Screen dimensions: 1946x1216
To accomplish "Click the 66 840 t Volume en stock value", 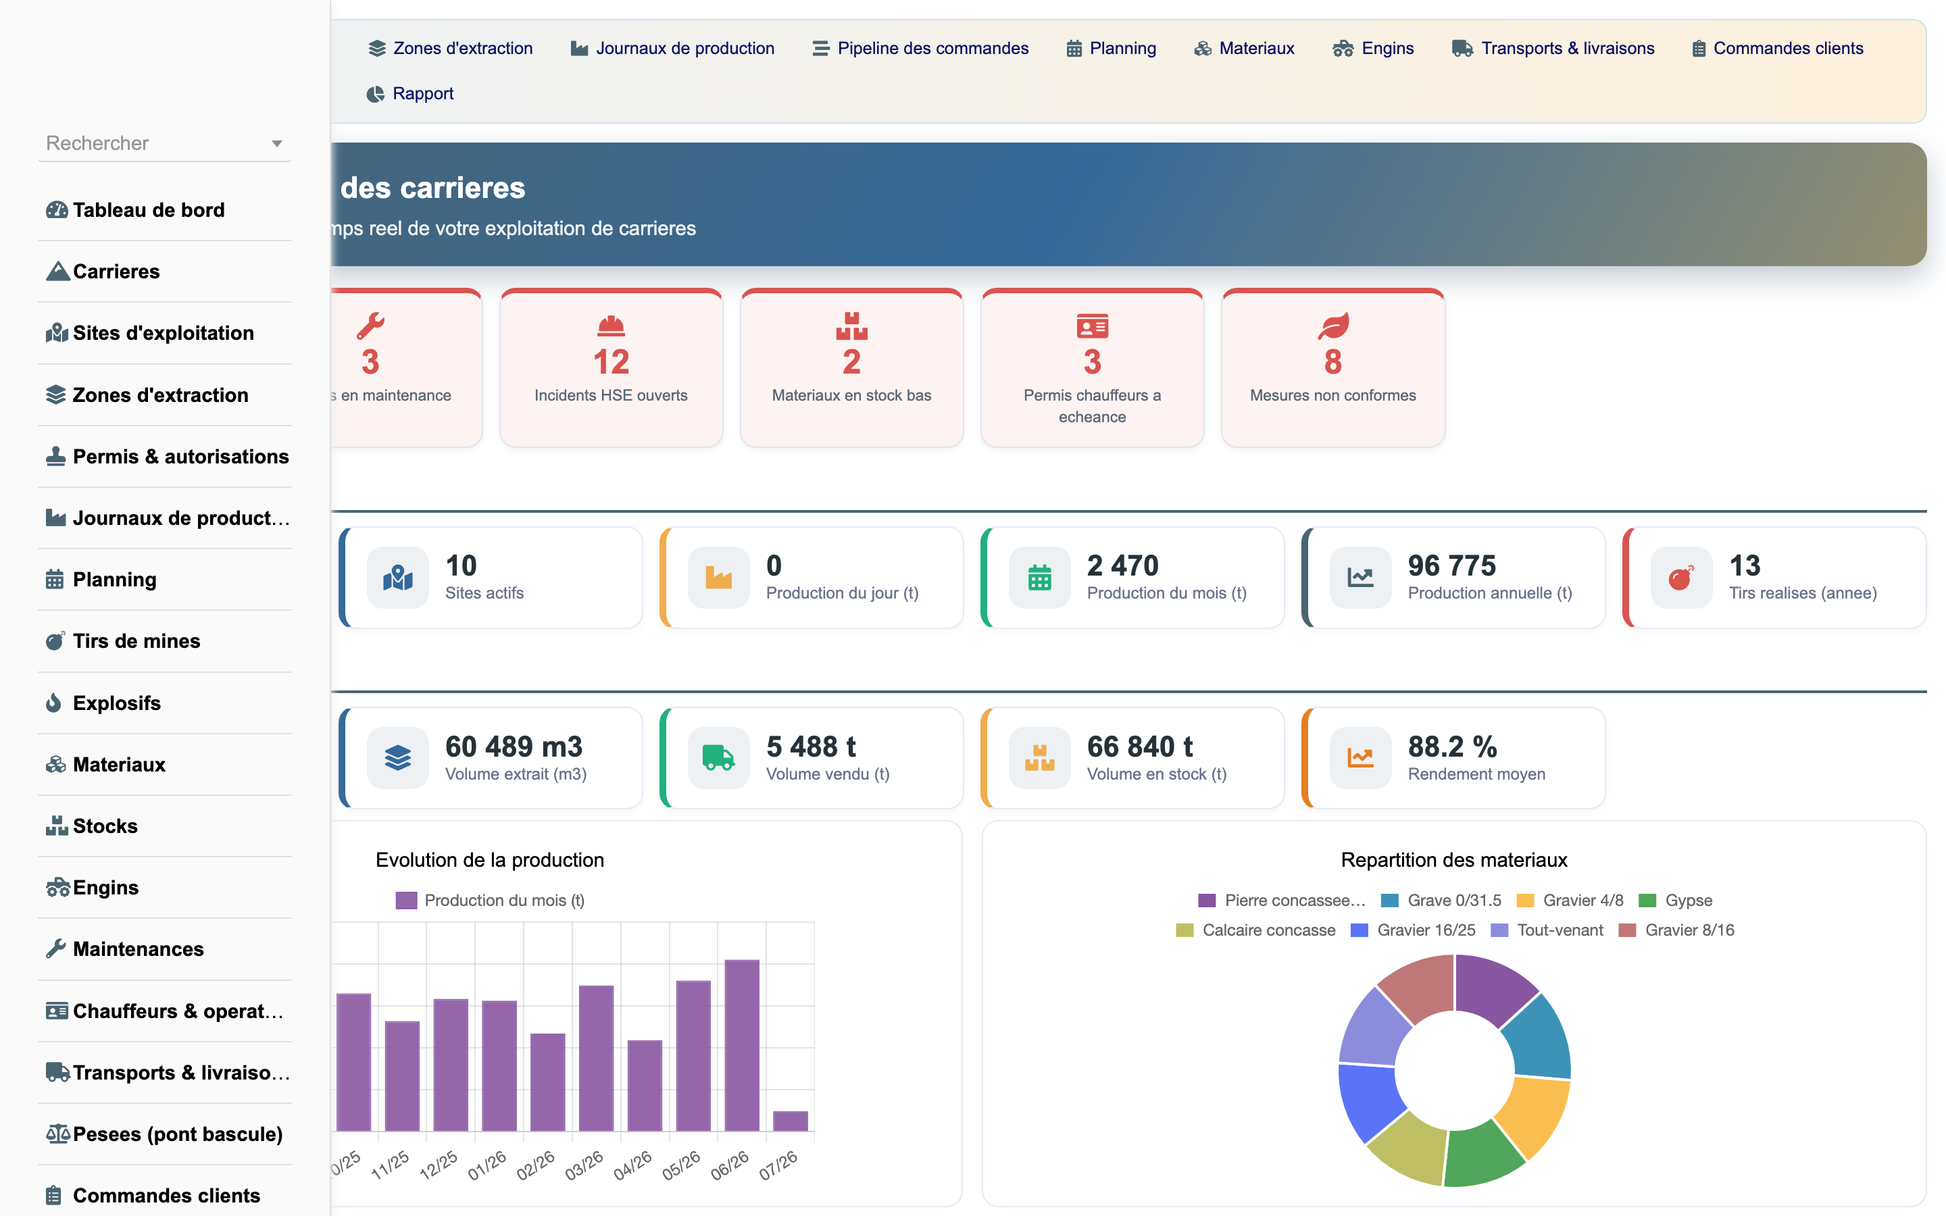I will click(1140, 747).
